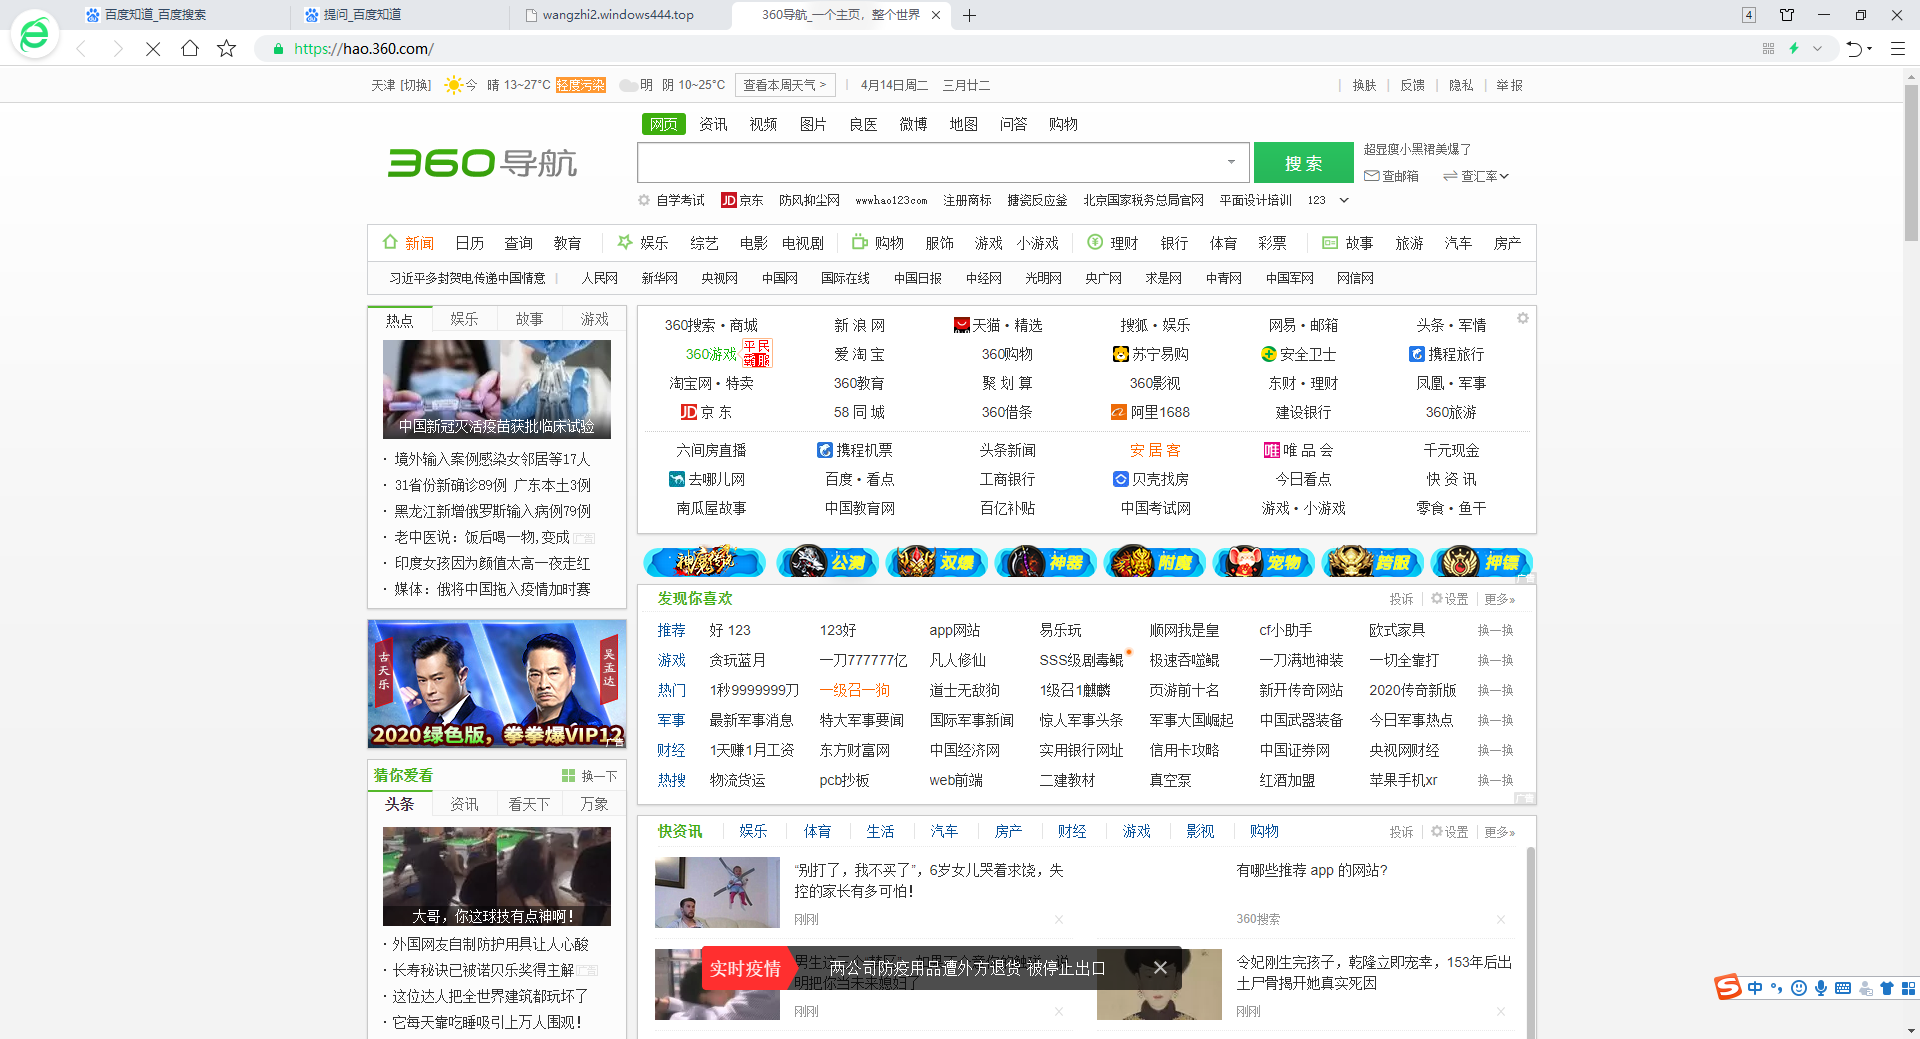Open the undo-close history dropdown arrow
The height and width of the screenshot is (1039, 1920).
pos(1869,49)
